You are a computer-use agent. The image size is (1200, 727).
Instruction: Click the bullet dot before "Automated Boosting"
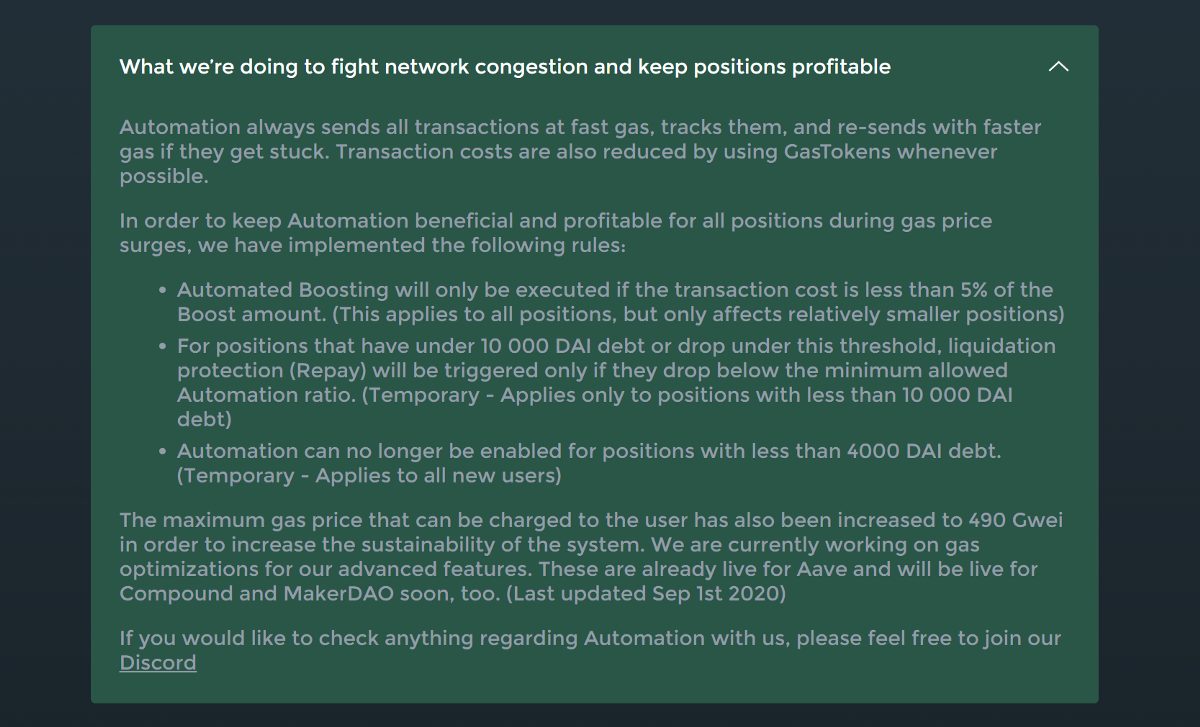(162, 291)
